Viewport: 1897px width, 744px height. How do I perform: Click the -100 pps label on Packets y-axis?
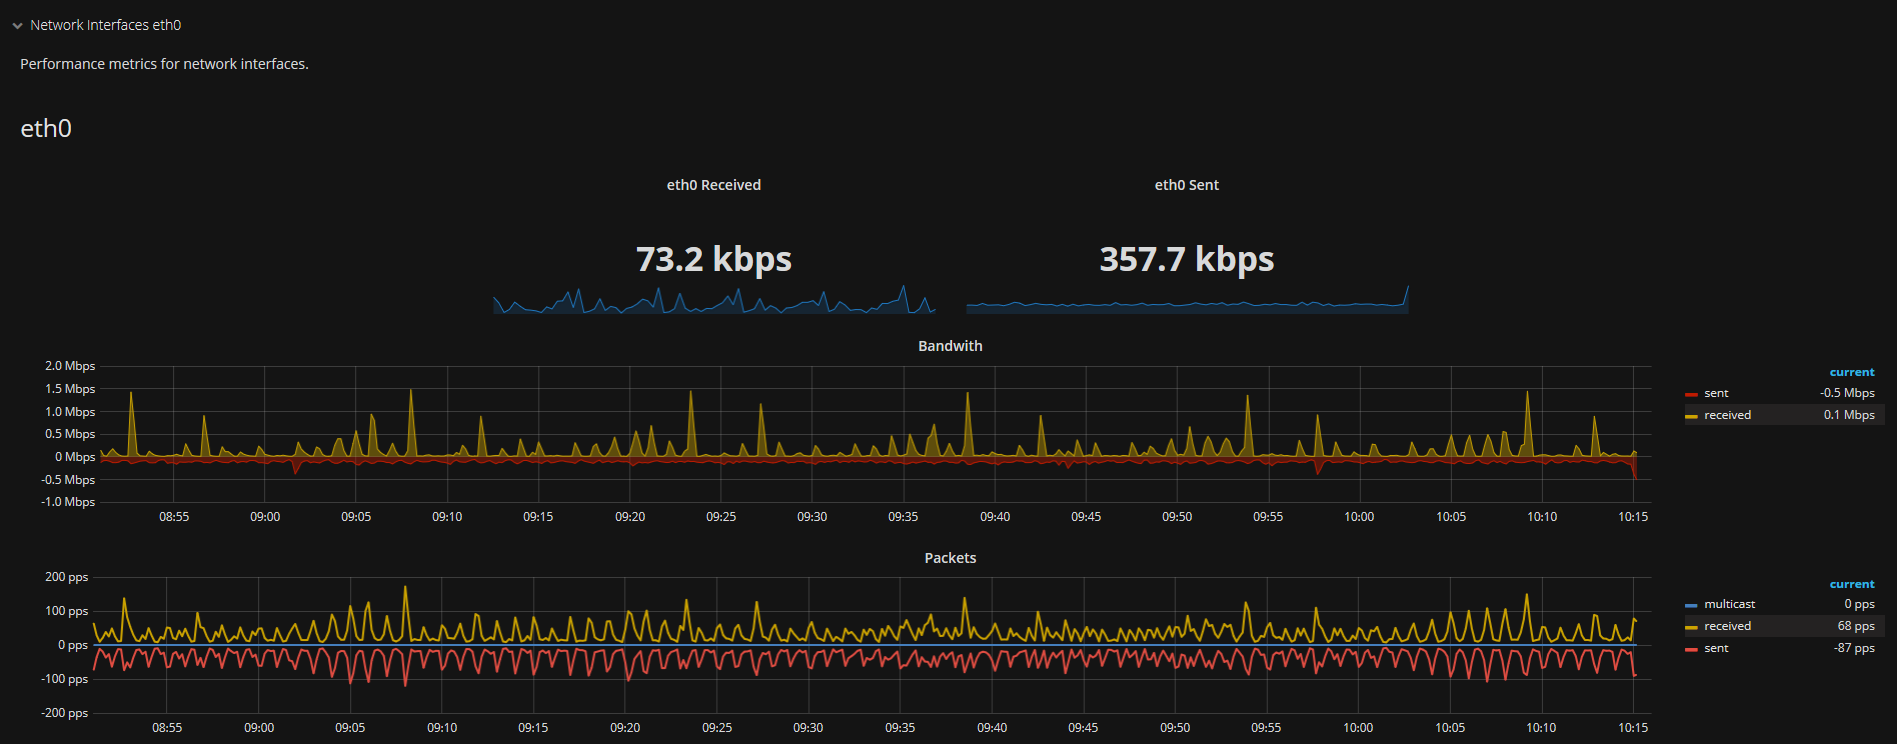(x=64, y=679)
